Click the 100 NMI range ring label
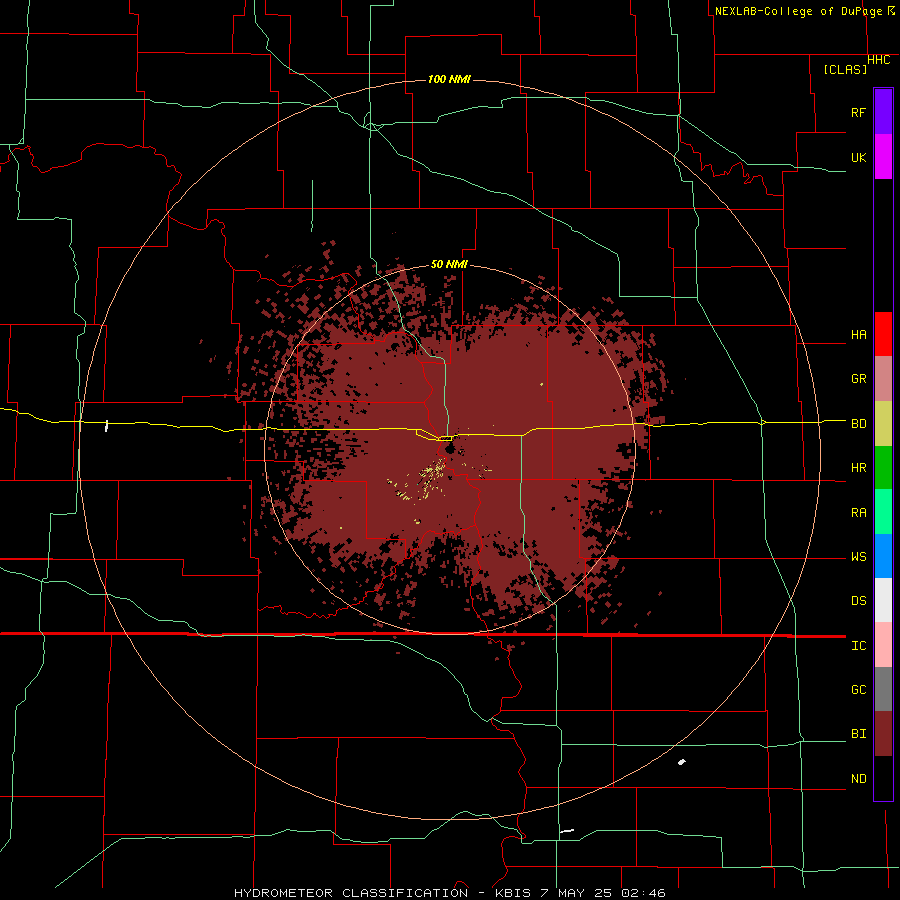900x900 pixels. point(449,79)
